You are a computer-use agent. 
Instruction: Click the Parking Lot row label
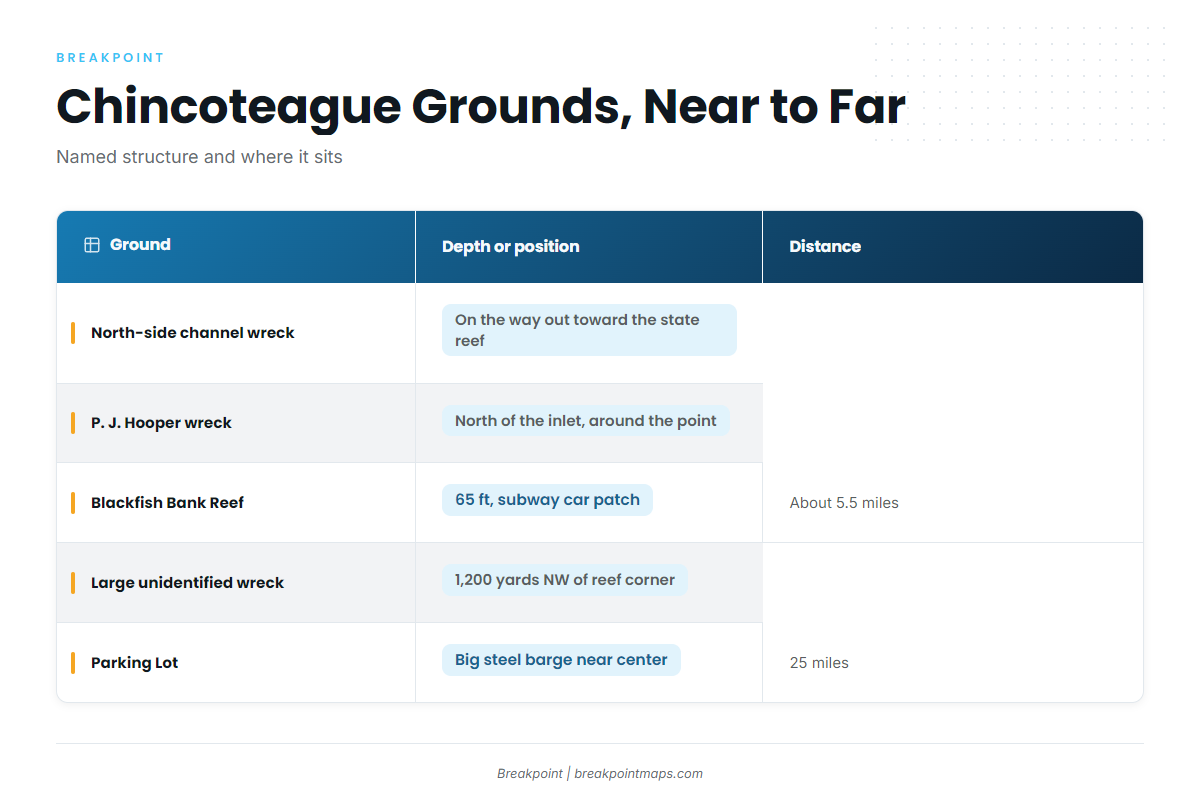[x=134, y=663]
